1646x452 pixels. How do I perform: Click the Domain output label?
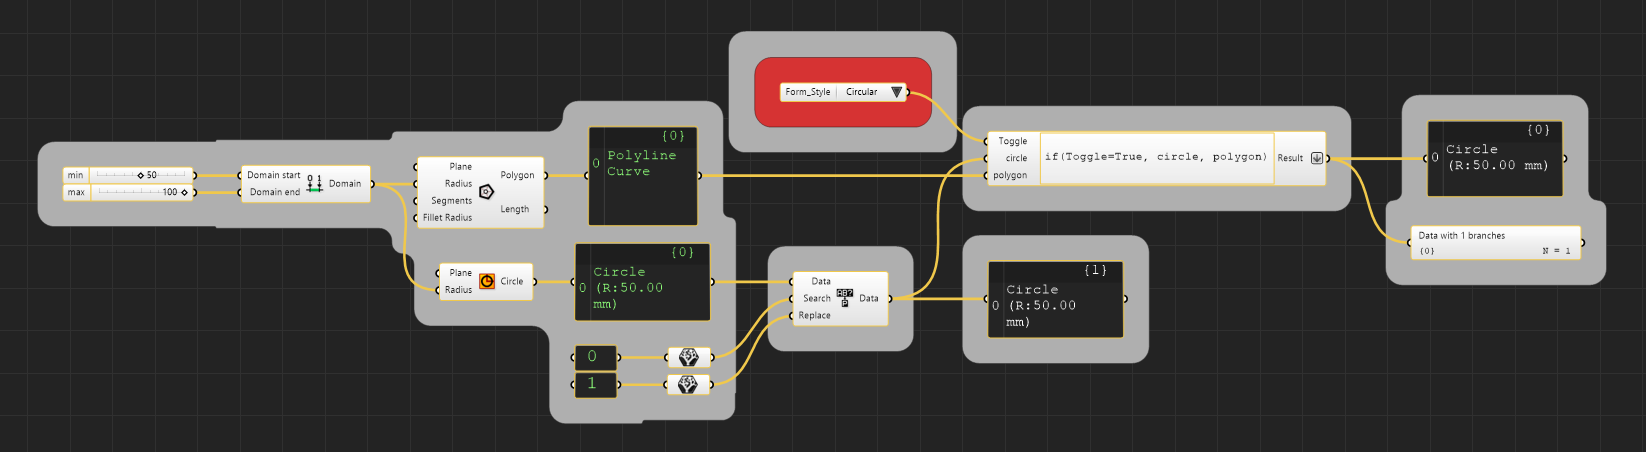[345, 184]
